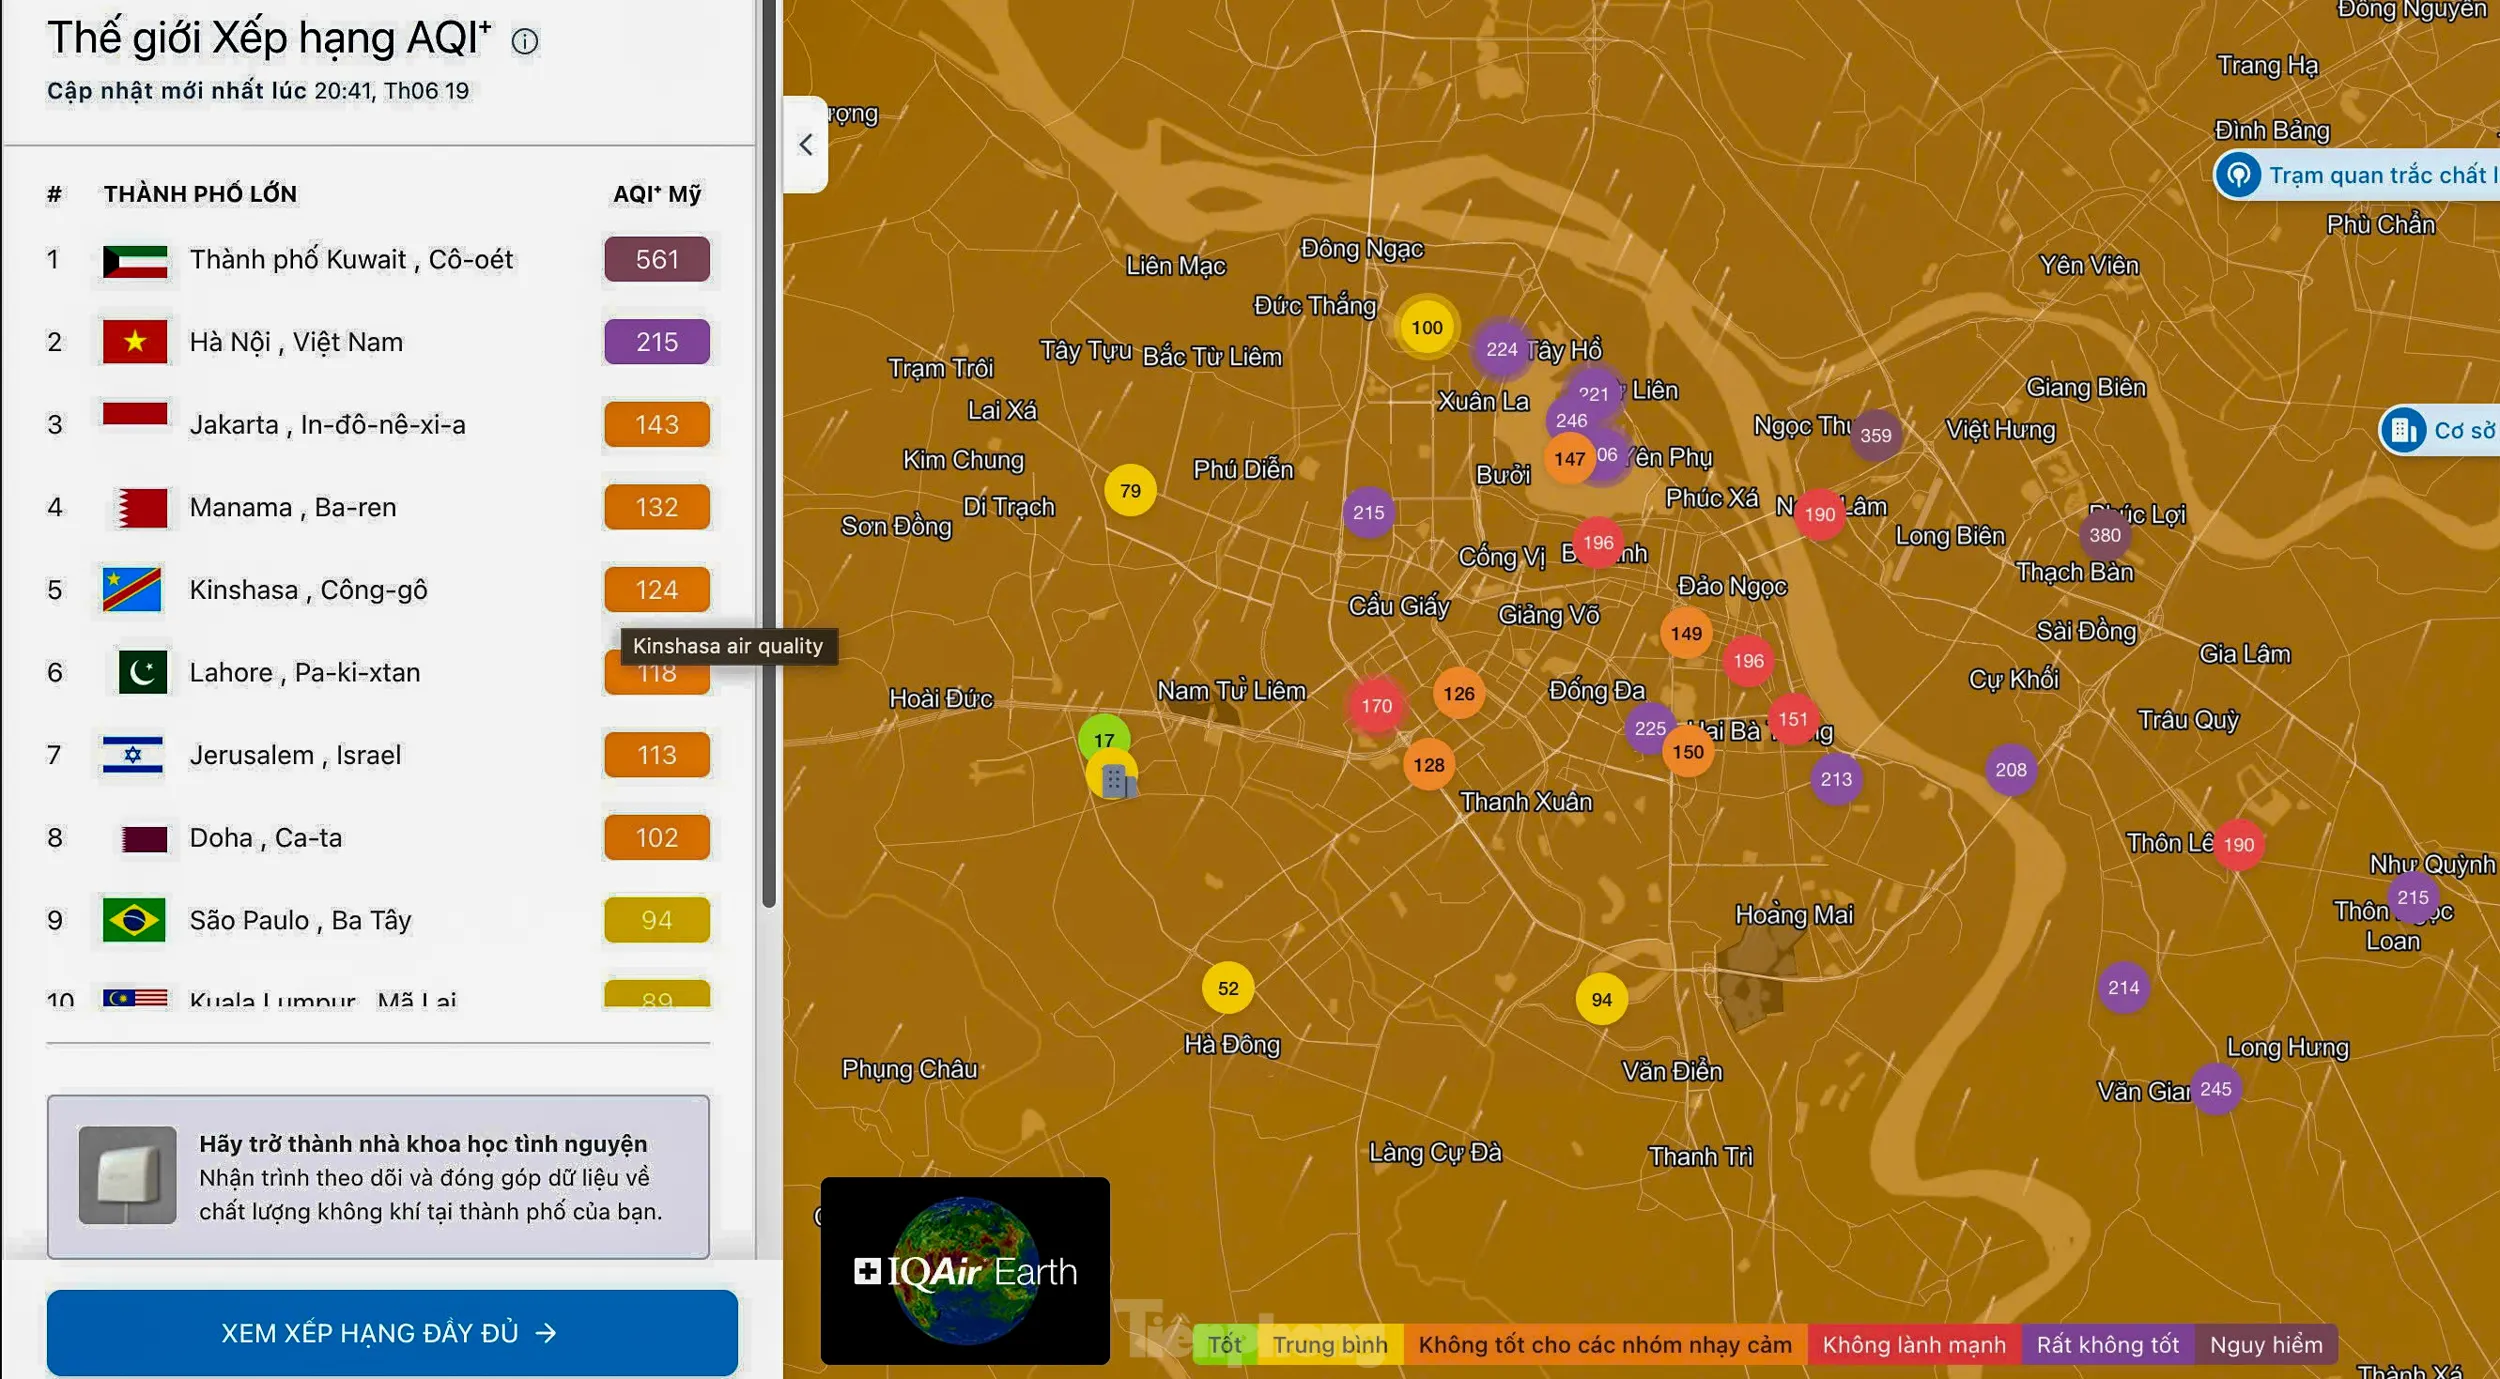Click the Congo flag beside Kinshasa

click(x=132, y=590)
